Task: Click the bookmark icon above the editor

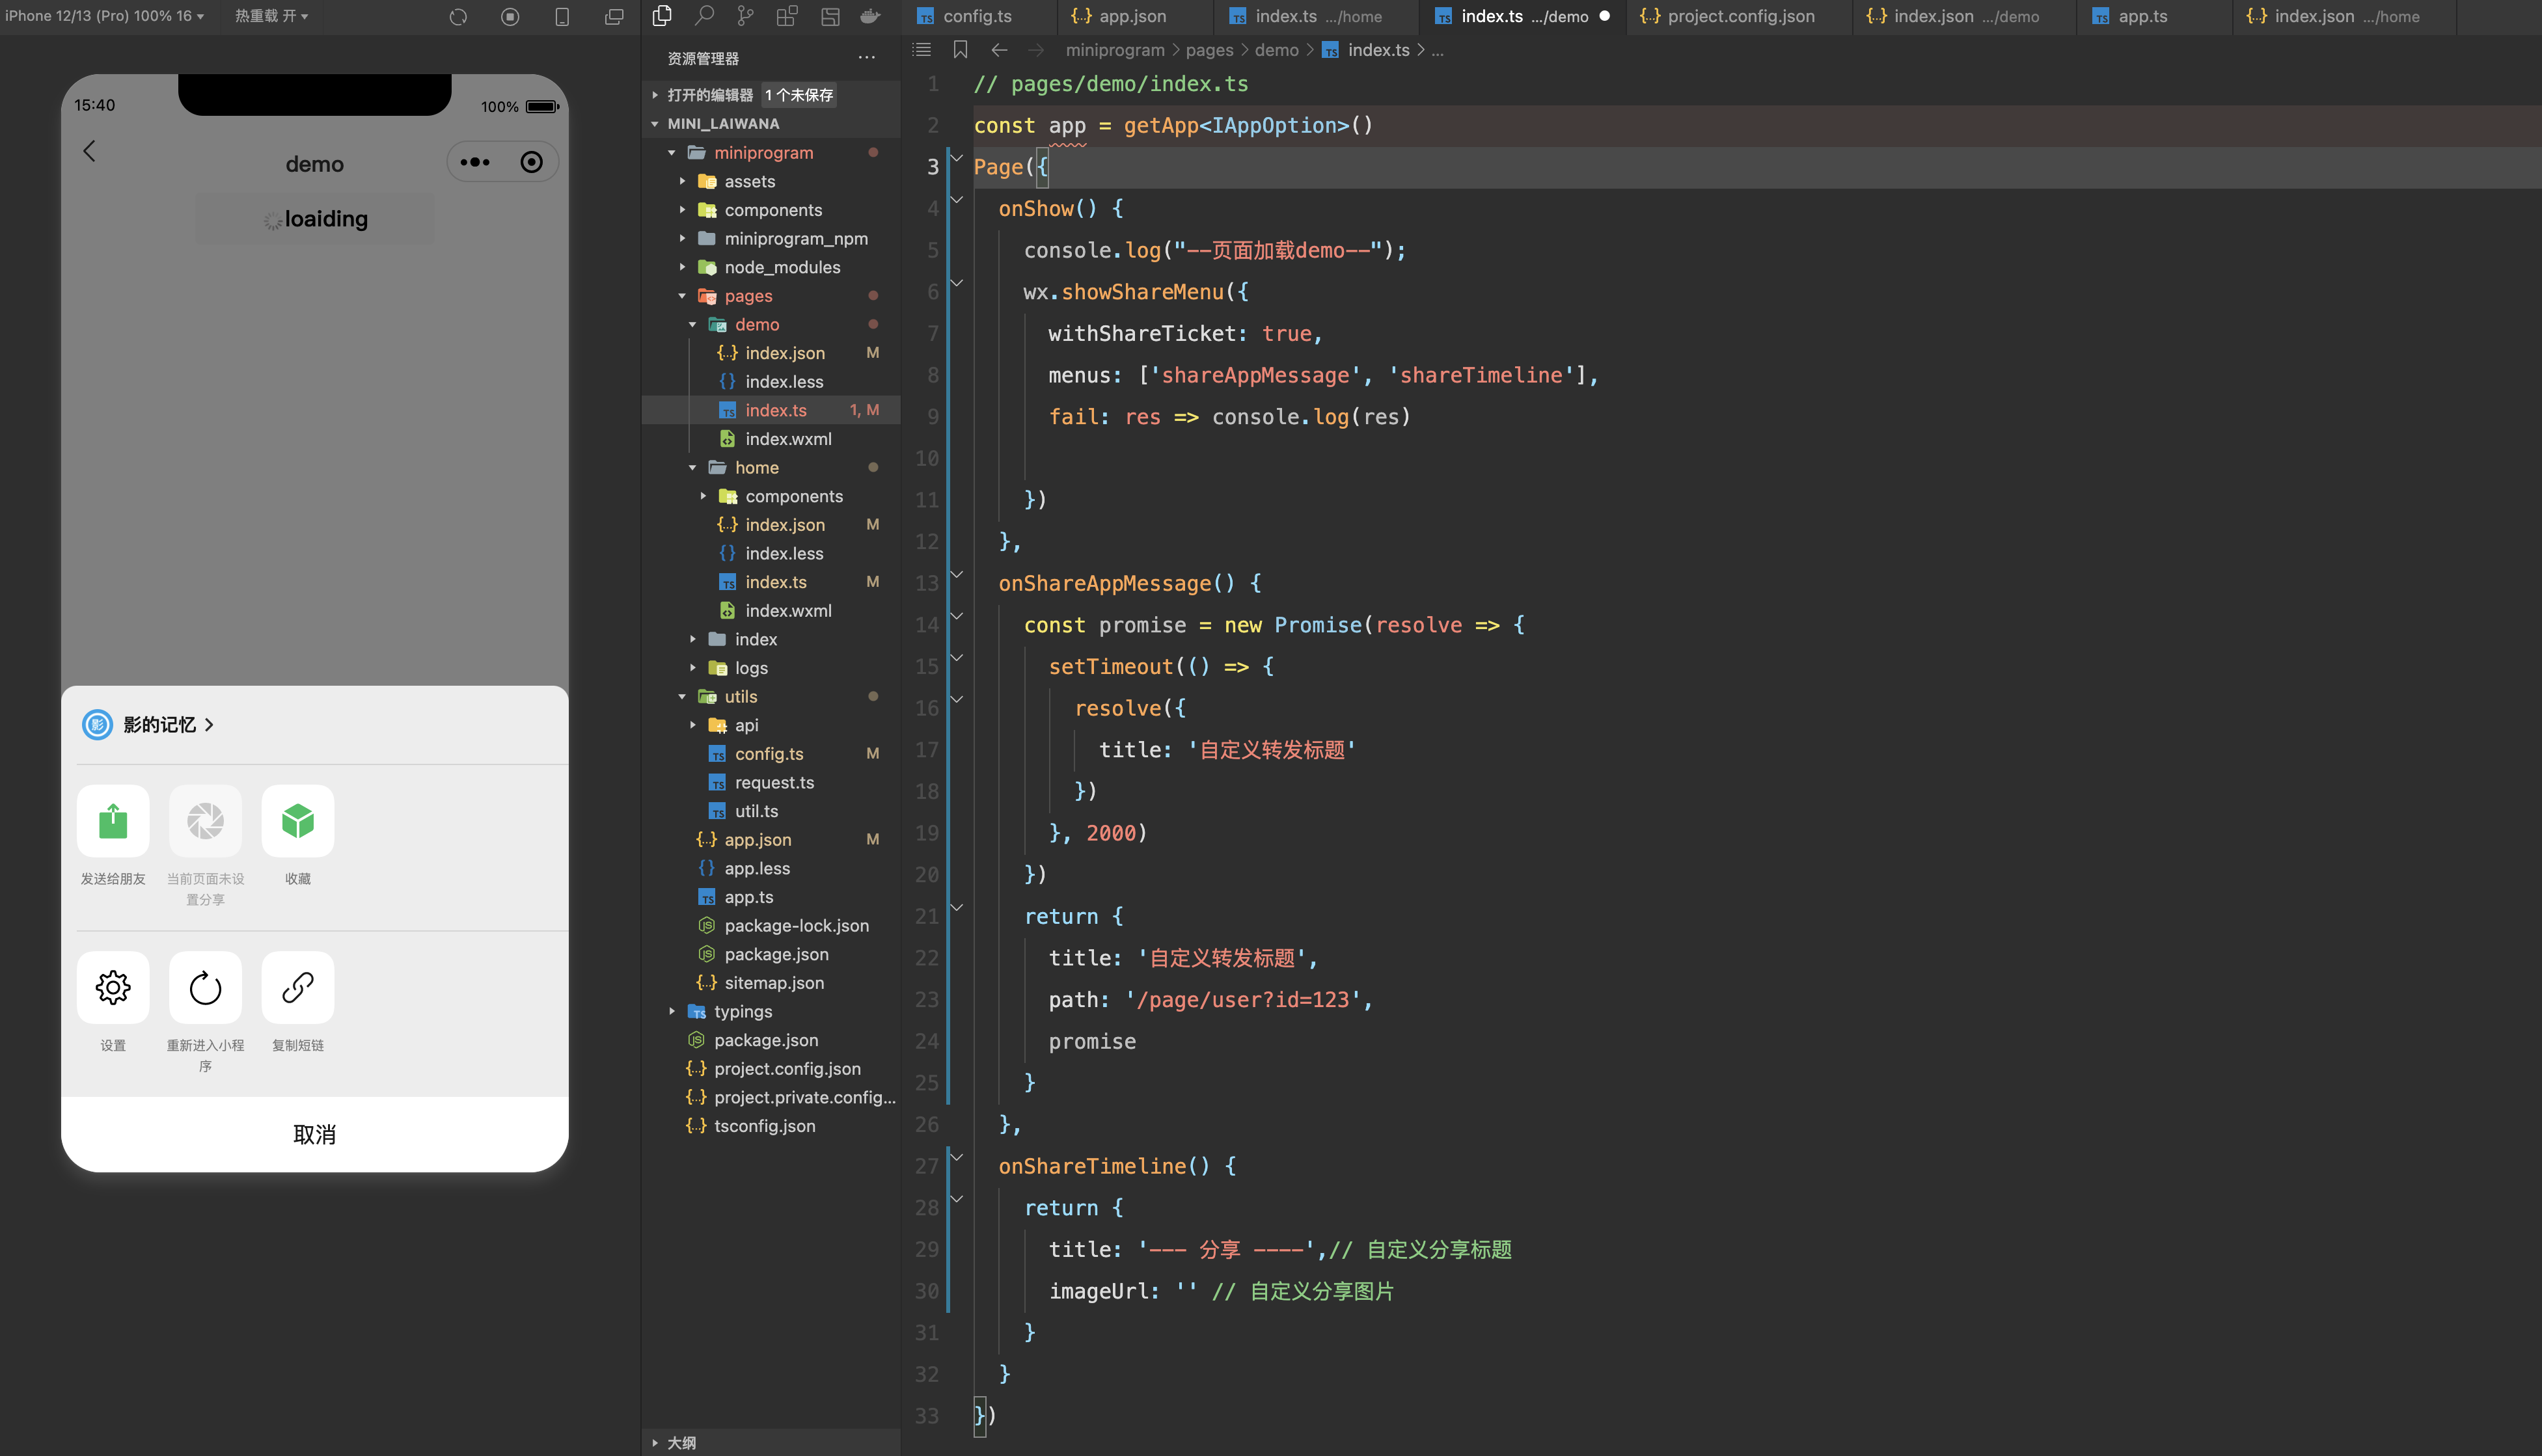Action: click(x=960, y=50)
